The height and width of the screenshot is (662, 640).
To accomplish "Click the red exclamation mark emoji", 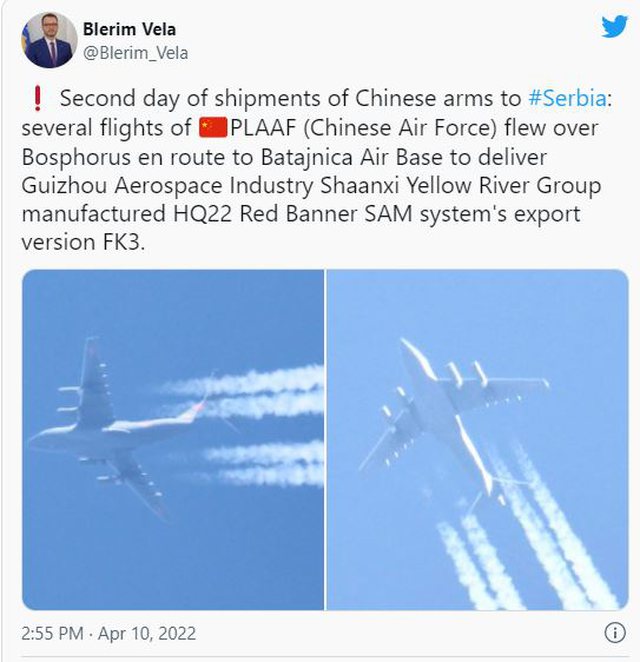I will (x=38, y=98).
